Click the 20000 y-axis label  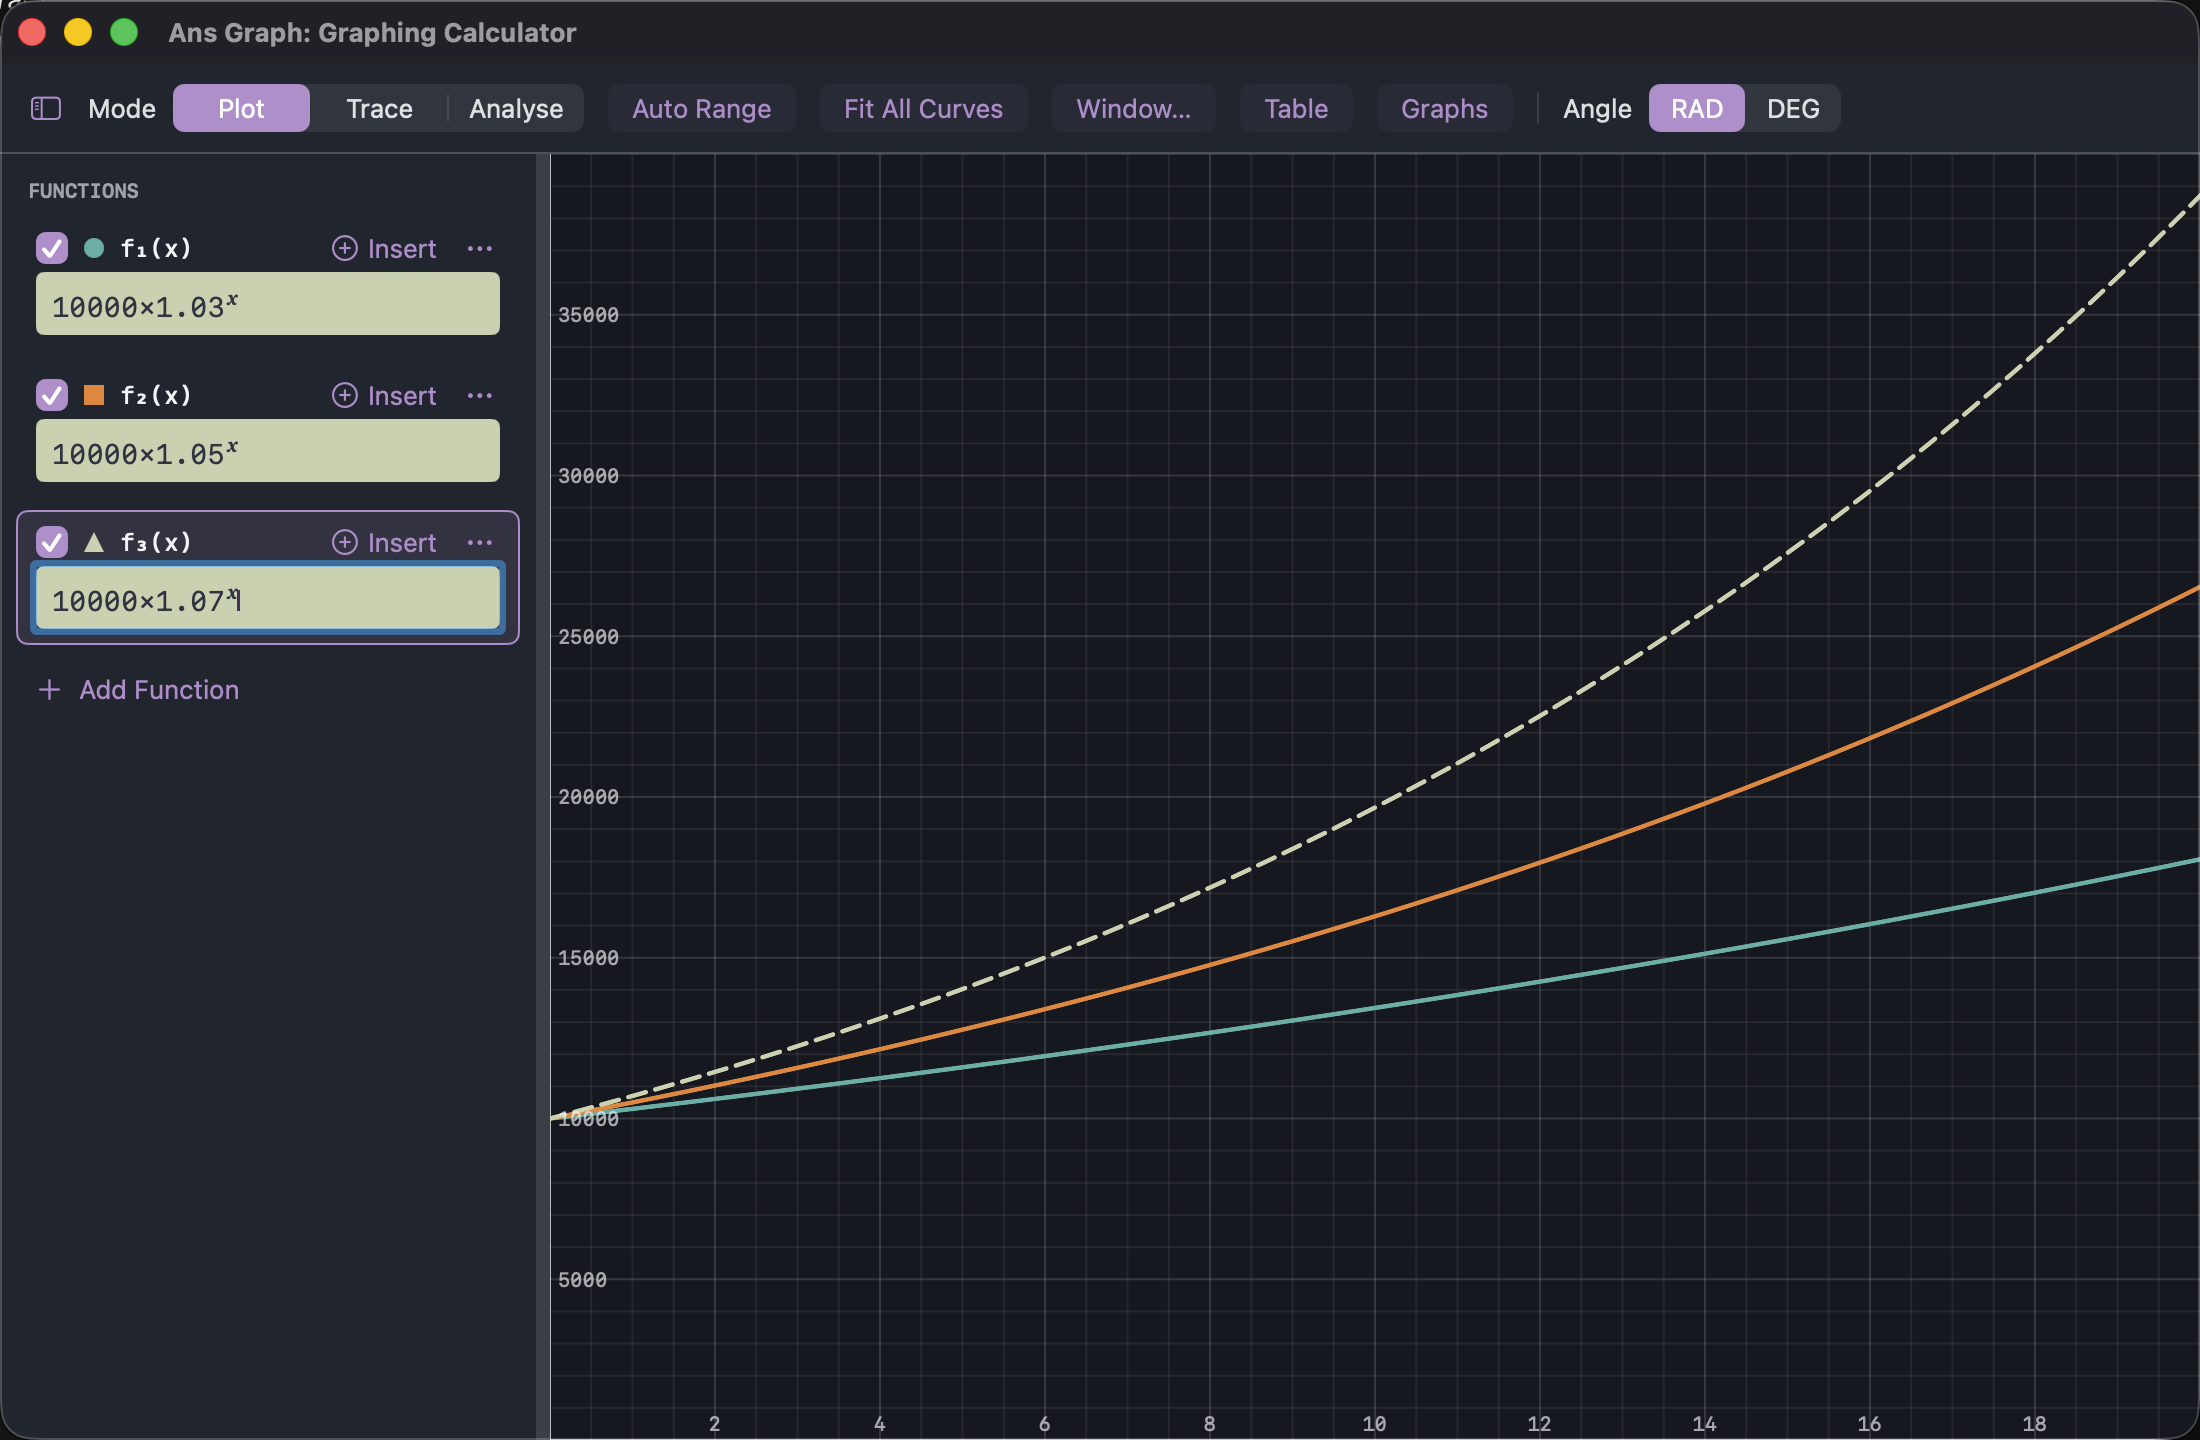[x=588, y=797]
